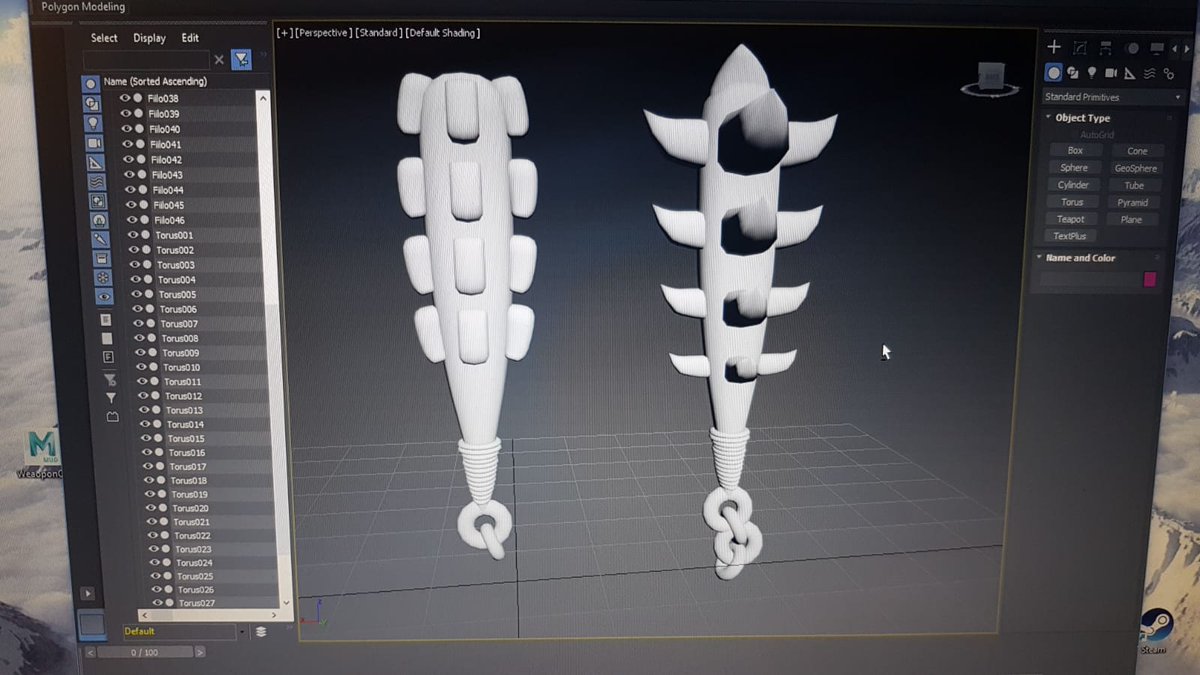Toggle Scene Explorer space warps display filter
Image resolution: width=1200 pixels, height=675 pixels.
[x=97, y=182]
